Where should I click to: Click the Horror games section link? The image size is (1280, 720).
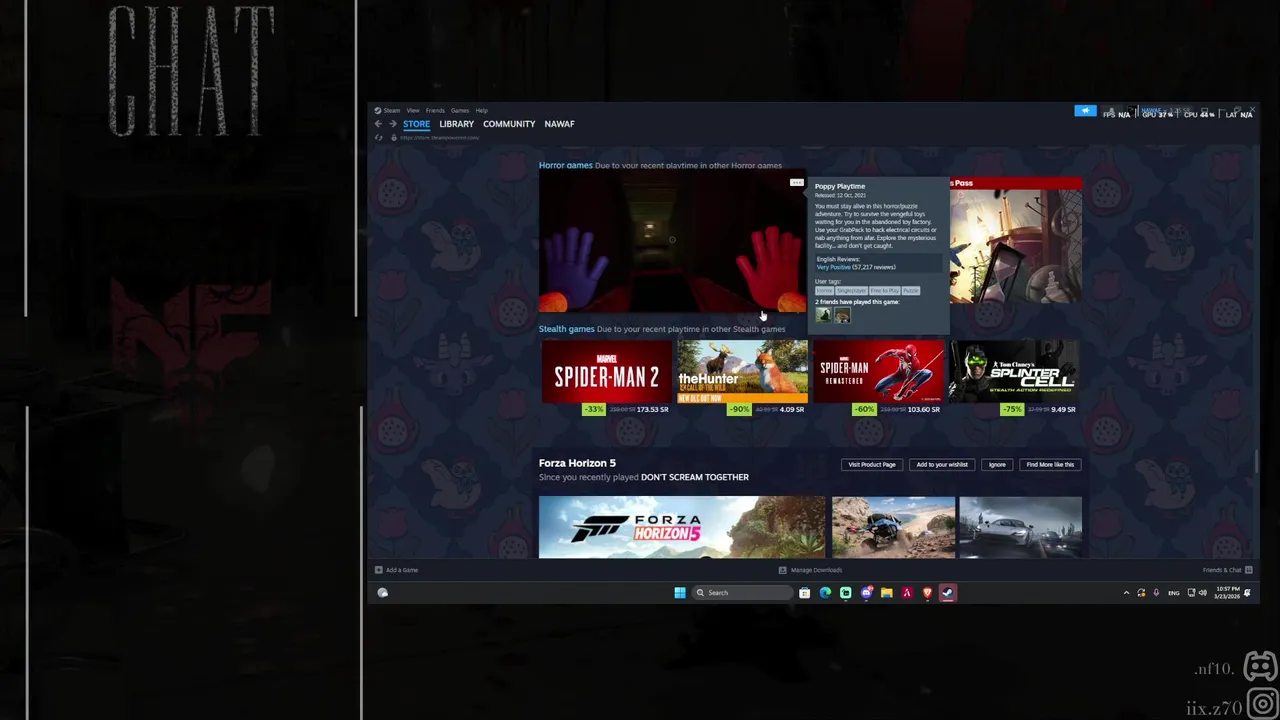(565, 165)
